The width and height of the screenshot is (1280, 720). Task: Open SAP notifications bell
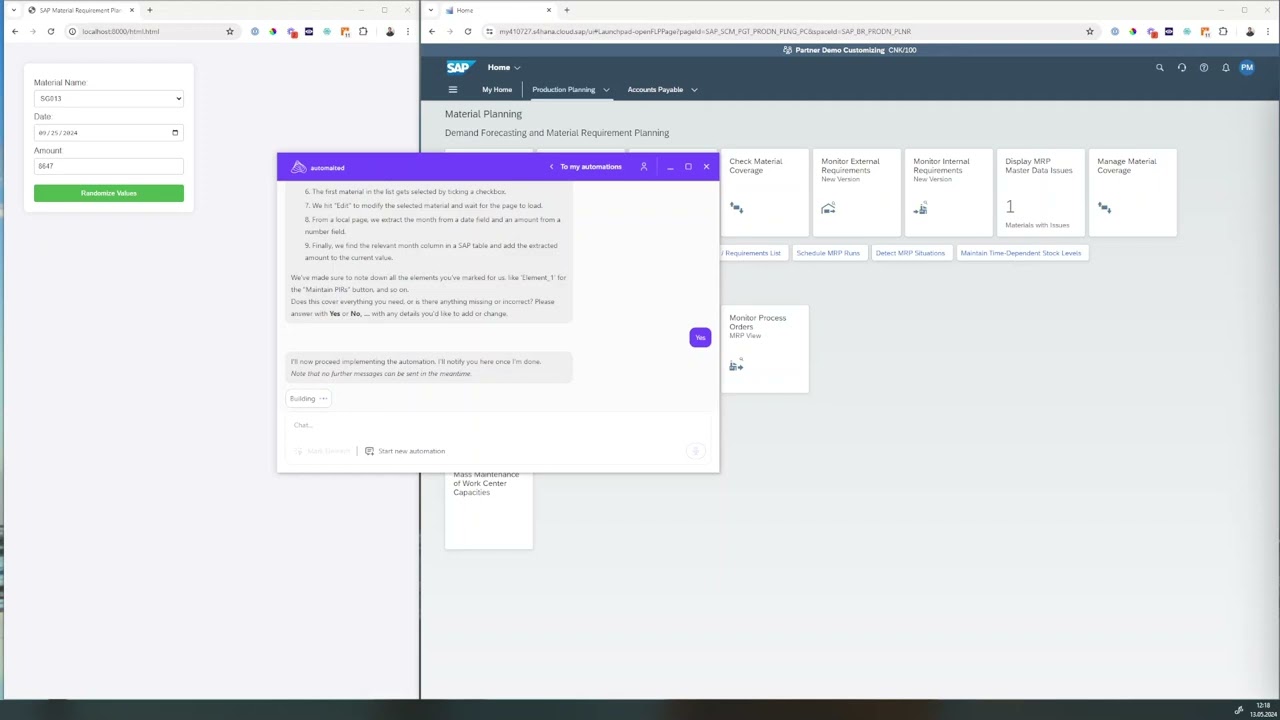[1226, 68]
